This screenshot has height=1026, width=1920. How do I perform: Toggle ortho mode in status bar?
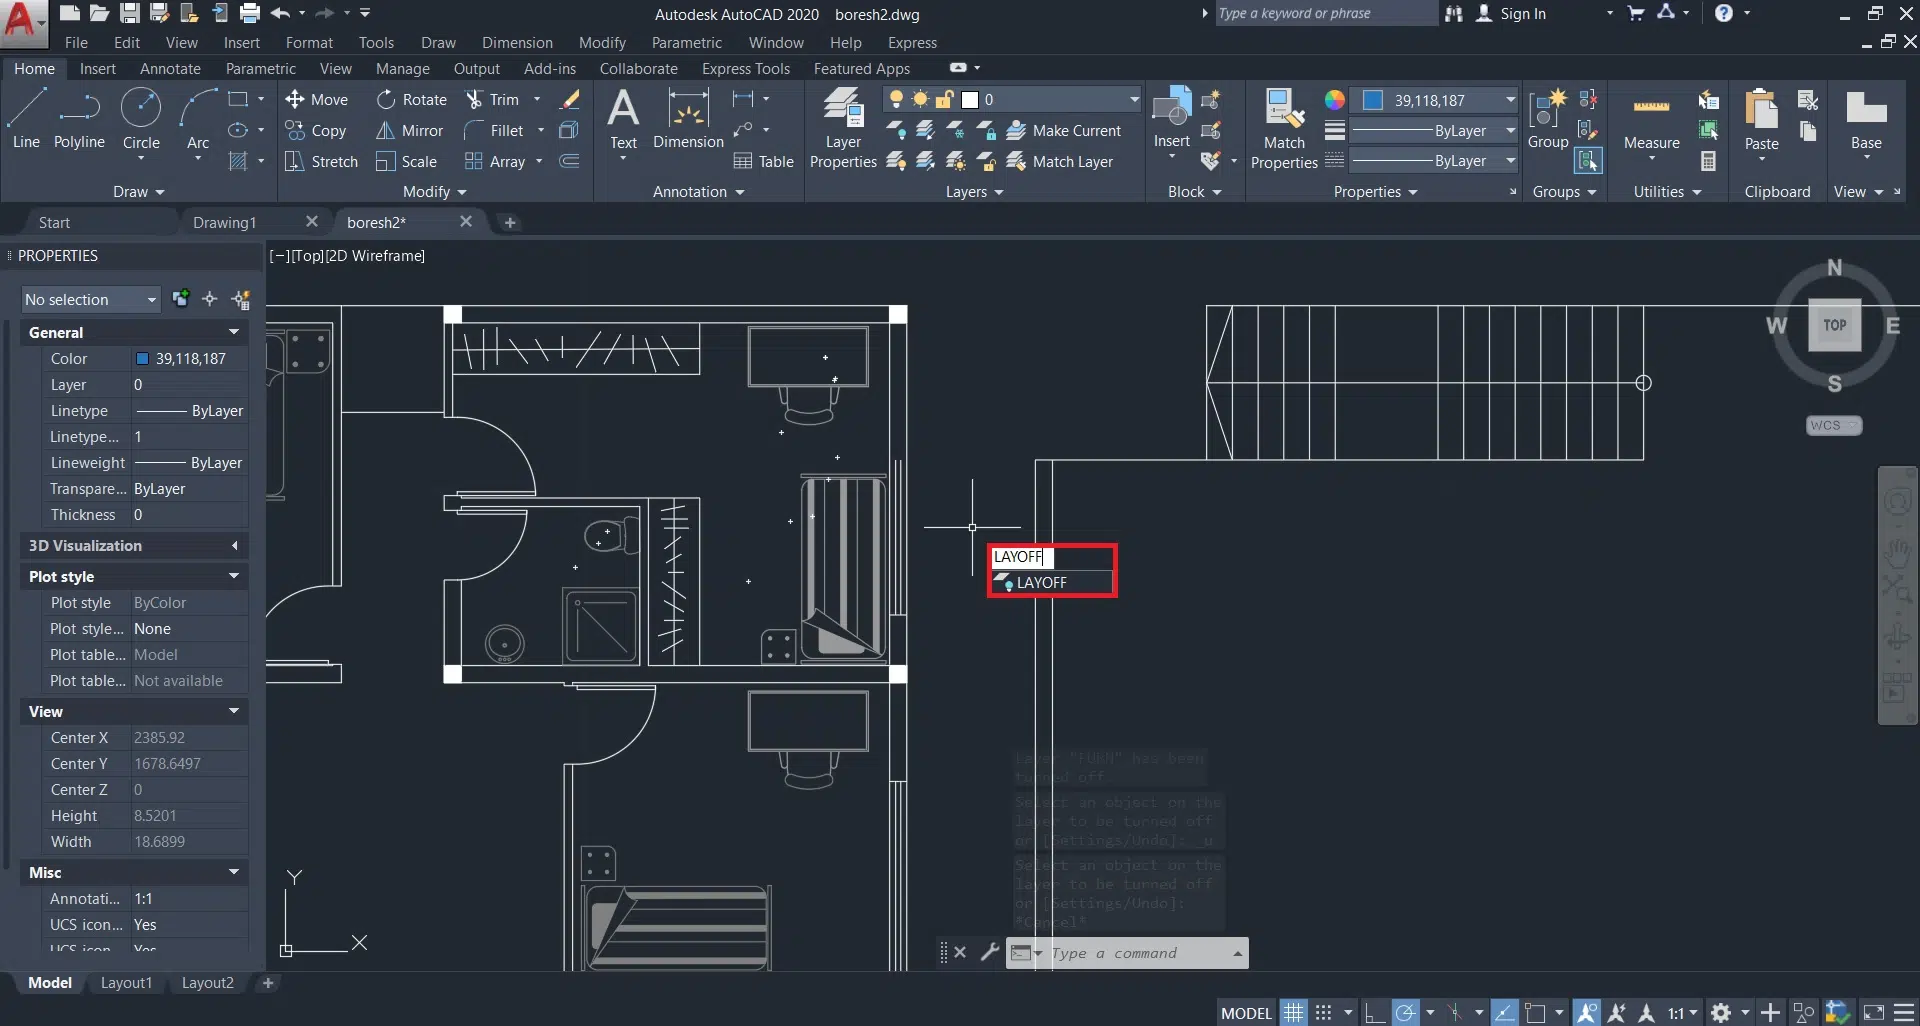pos(1374,1013)
